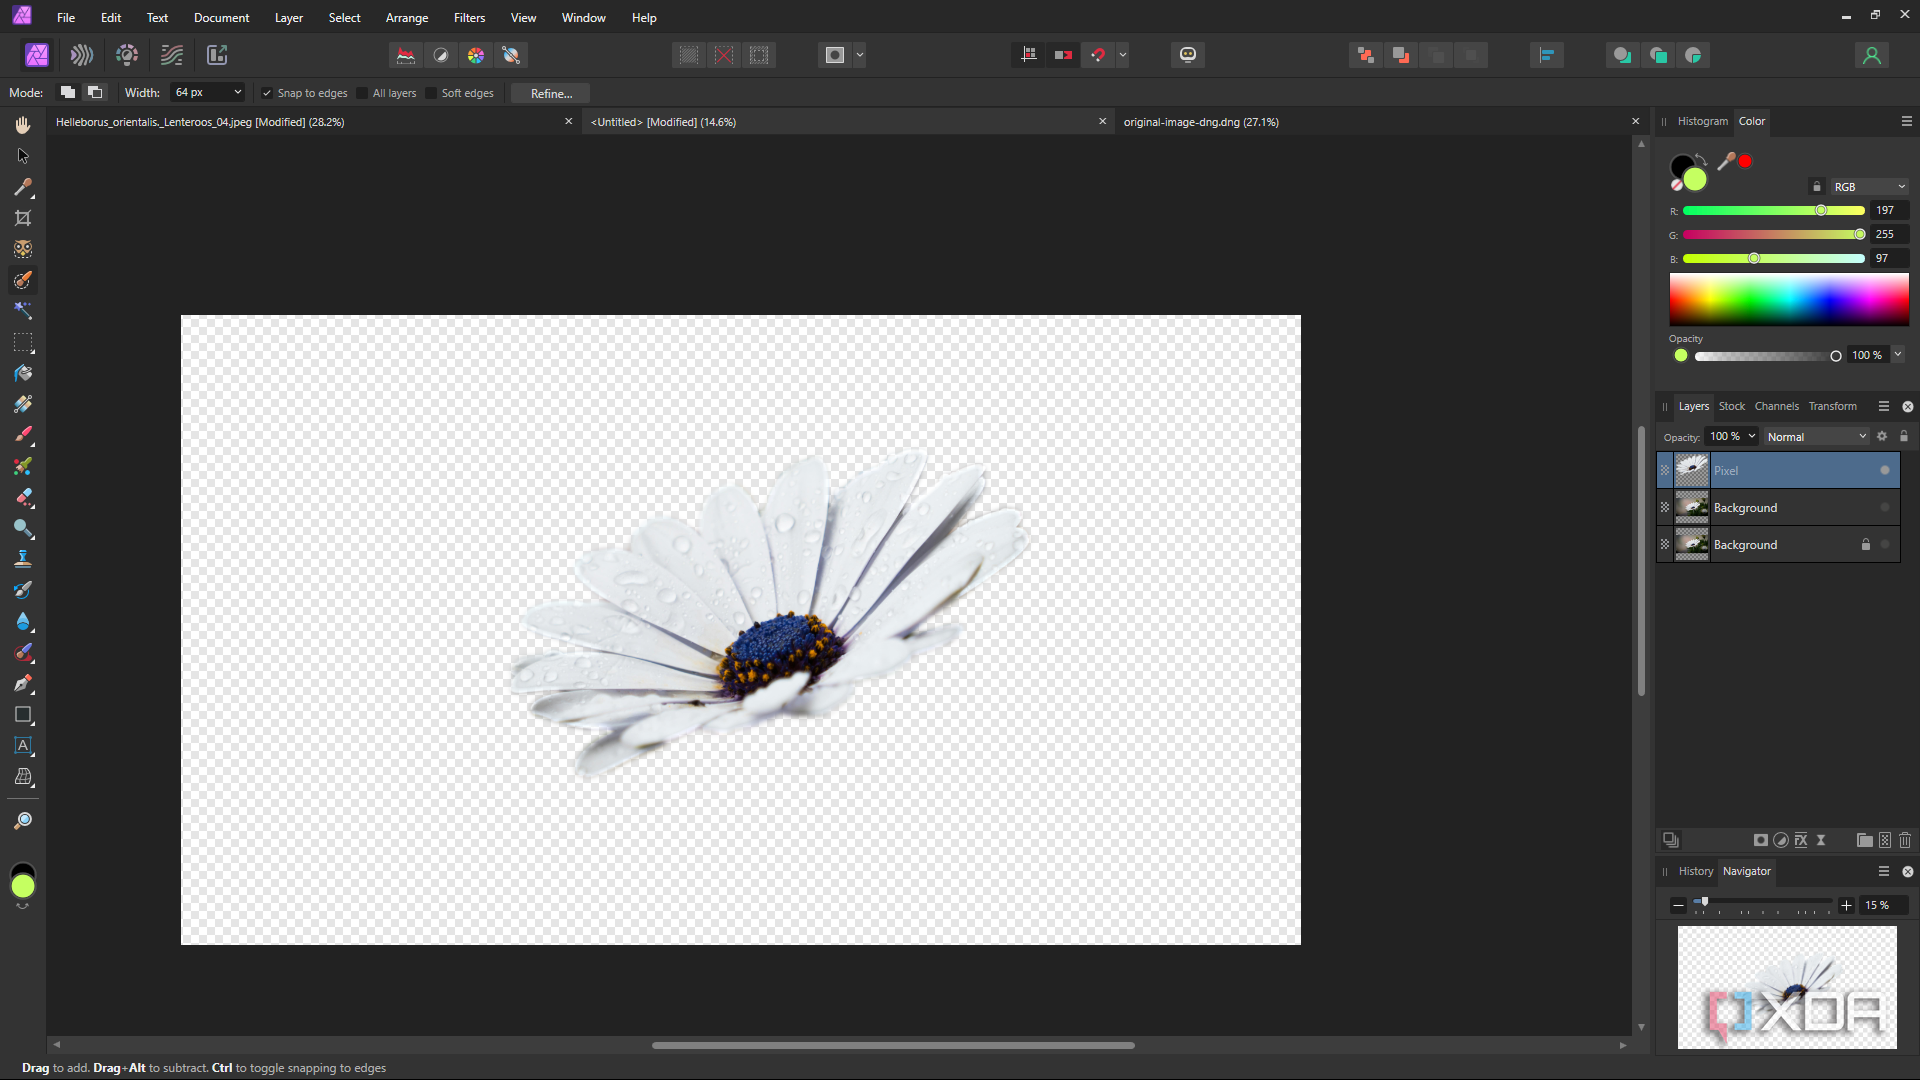Apply Auto Contrast from the toolbar
This screenshot has width=1920, height=1080.
click(x=441, y=55)
